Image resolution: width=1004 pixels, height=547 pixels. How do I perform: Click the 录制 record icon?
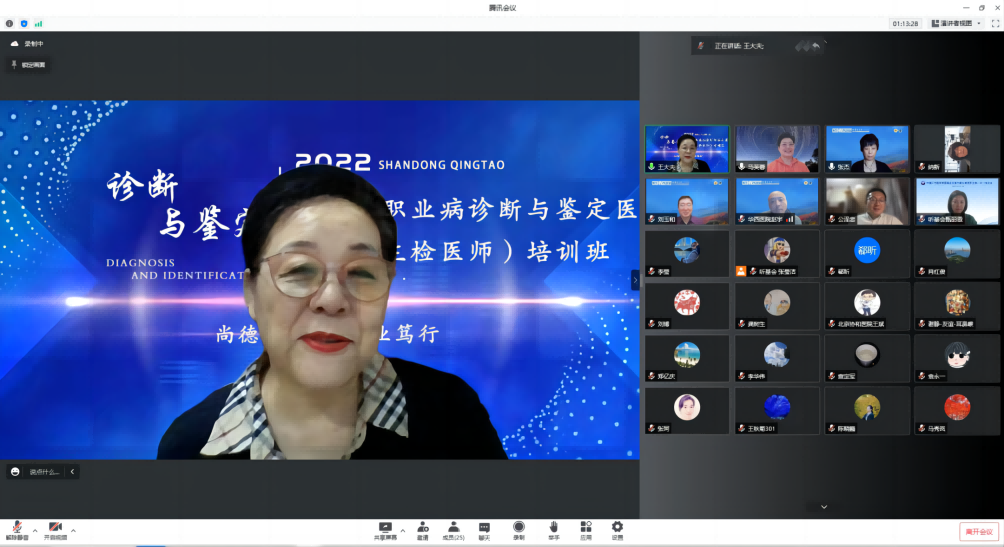[518, 527]
